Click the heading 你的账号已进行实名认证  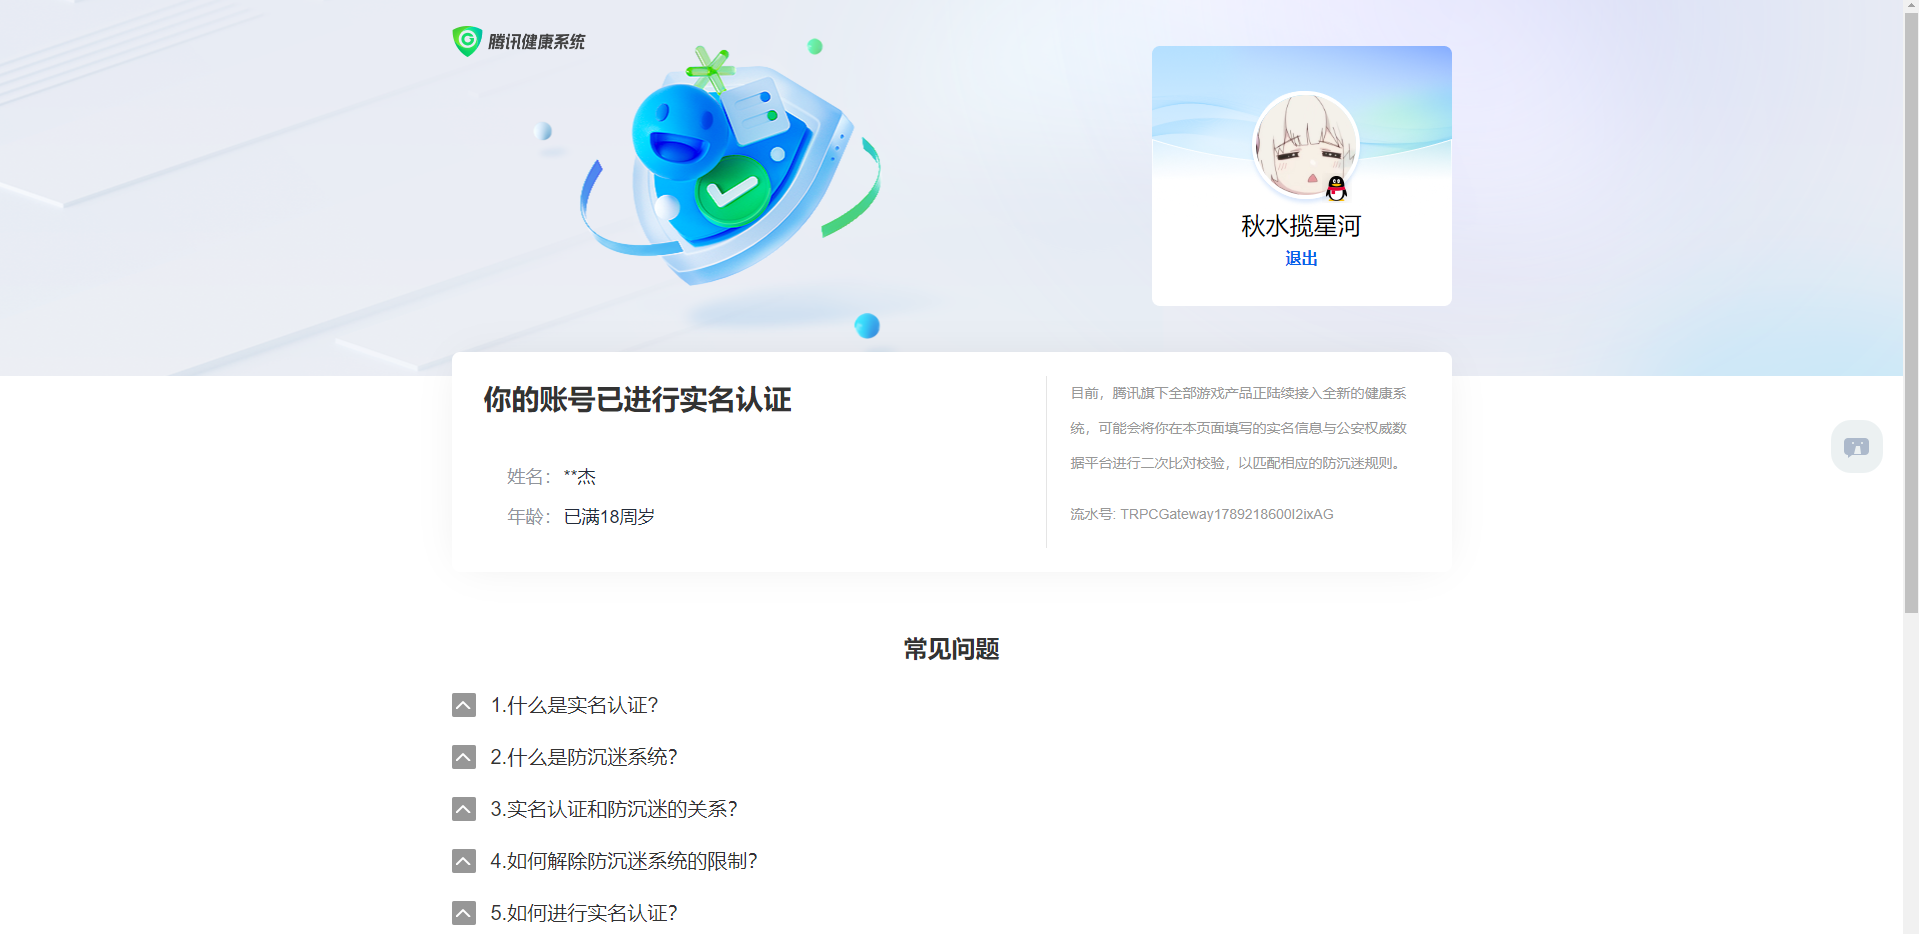pyautogui.click(x=638, y=400)
